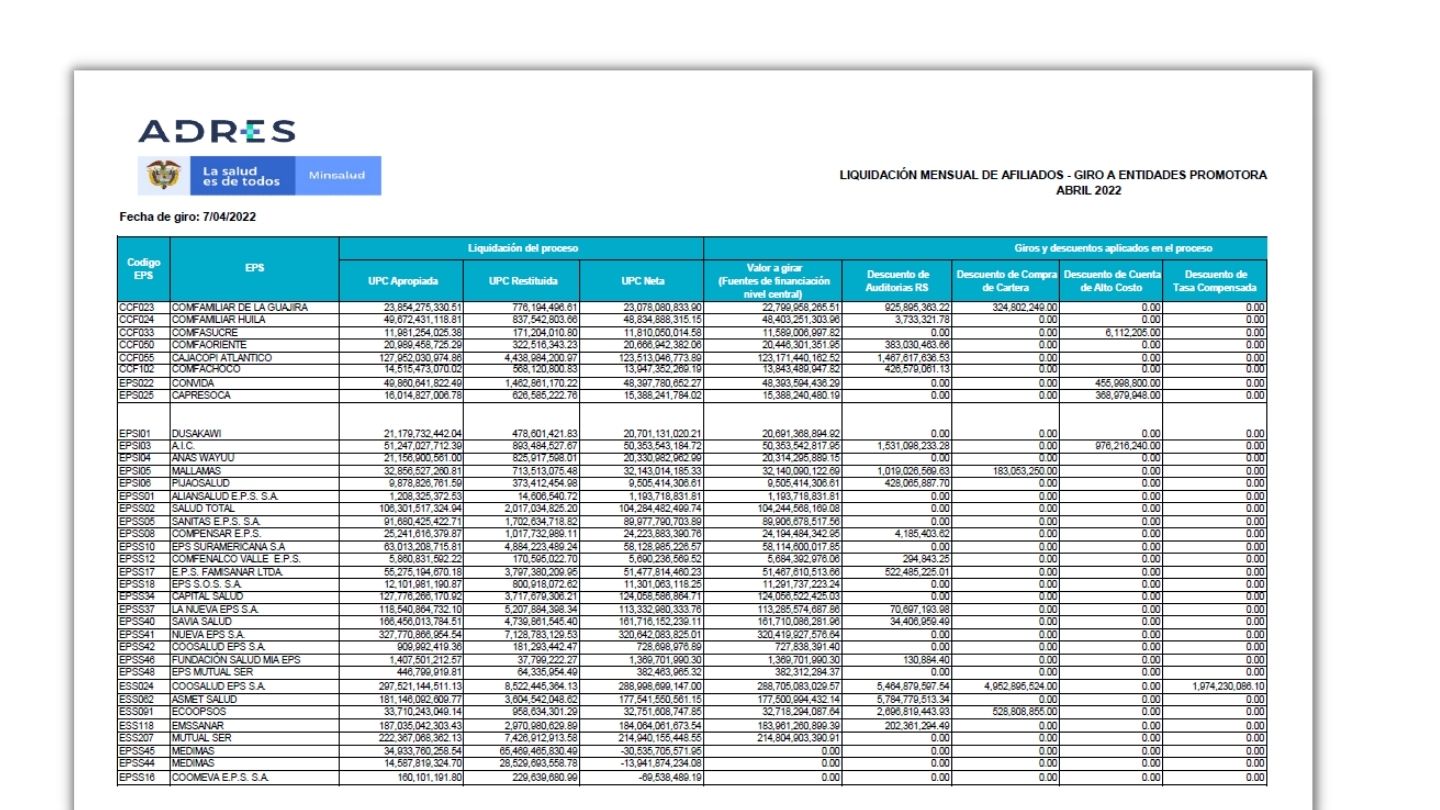The height and width of the screenshot is (810, 1440).
Task: Click the 'Liquidación del proceso' group header
Action: click(x=522, y=247)
